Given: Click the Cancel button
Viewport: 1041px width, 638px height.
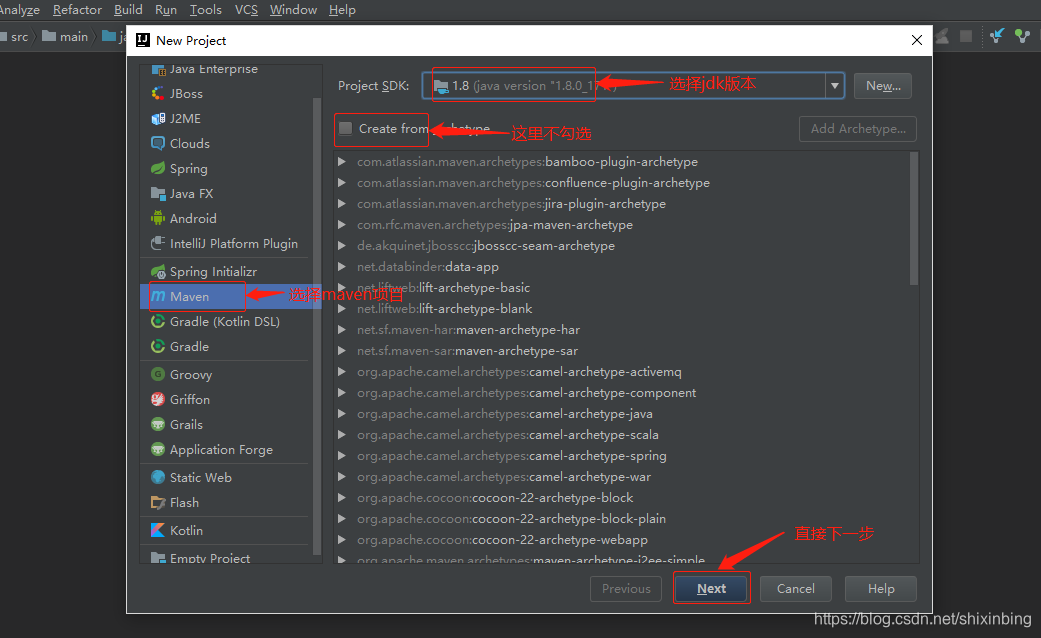Looking at the screenshot, I should pyautogui.click(x=795, y=588).
